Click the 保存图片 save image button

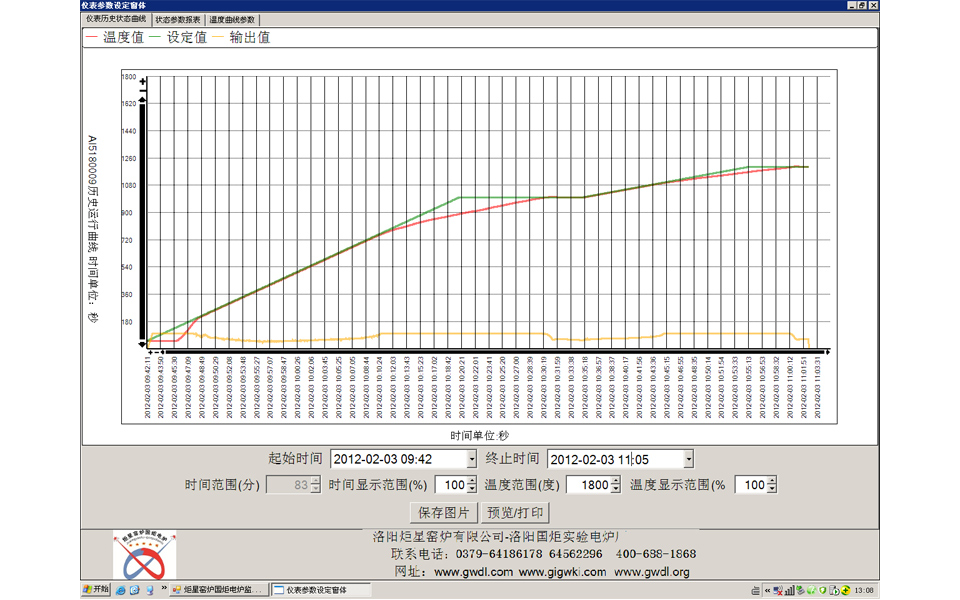click(443, 513)
